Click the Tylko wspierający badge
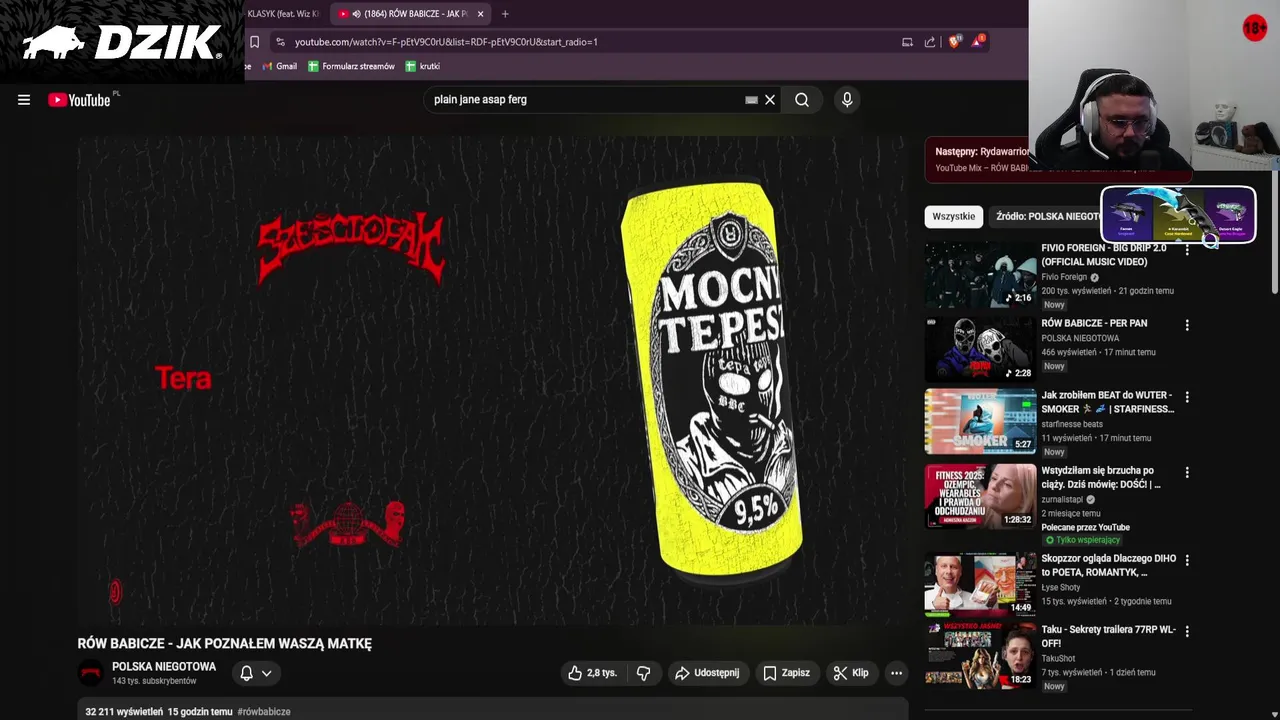Viewport: 1280px width, 720px height. click(x=1081, y=540)
